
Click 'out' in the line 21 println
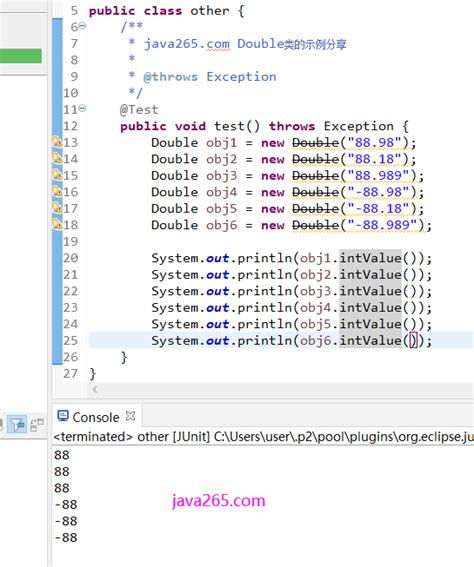tap(217, 275)
